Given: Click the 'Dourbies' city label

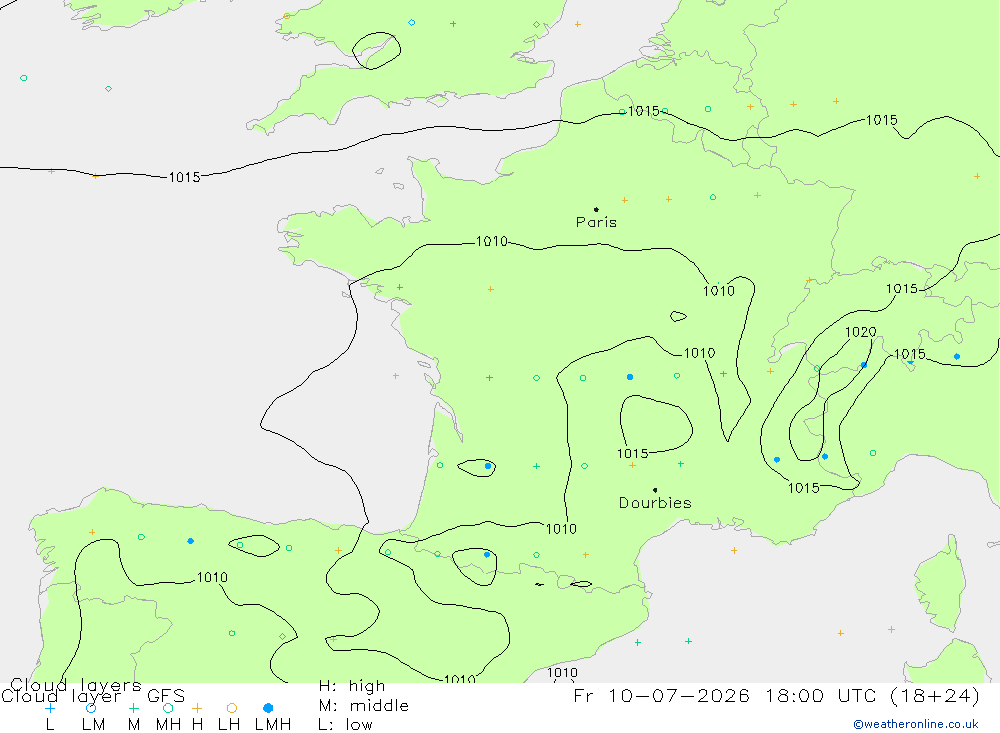Looking at the screenshot, I should [x=655, y=503].
